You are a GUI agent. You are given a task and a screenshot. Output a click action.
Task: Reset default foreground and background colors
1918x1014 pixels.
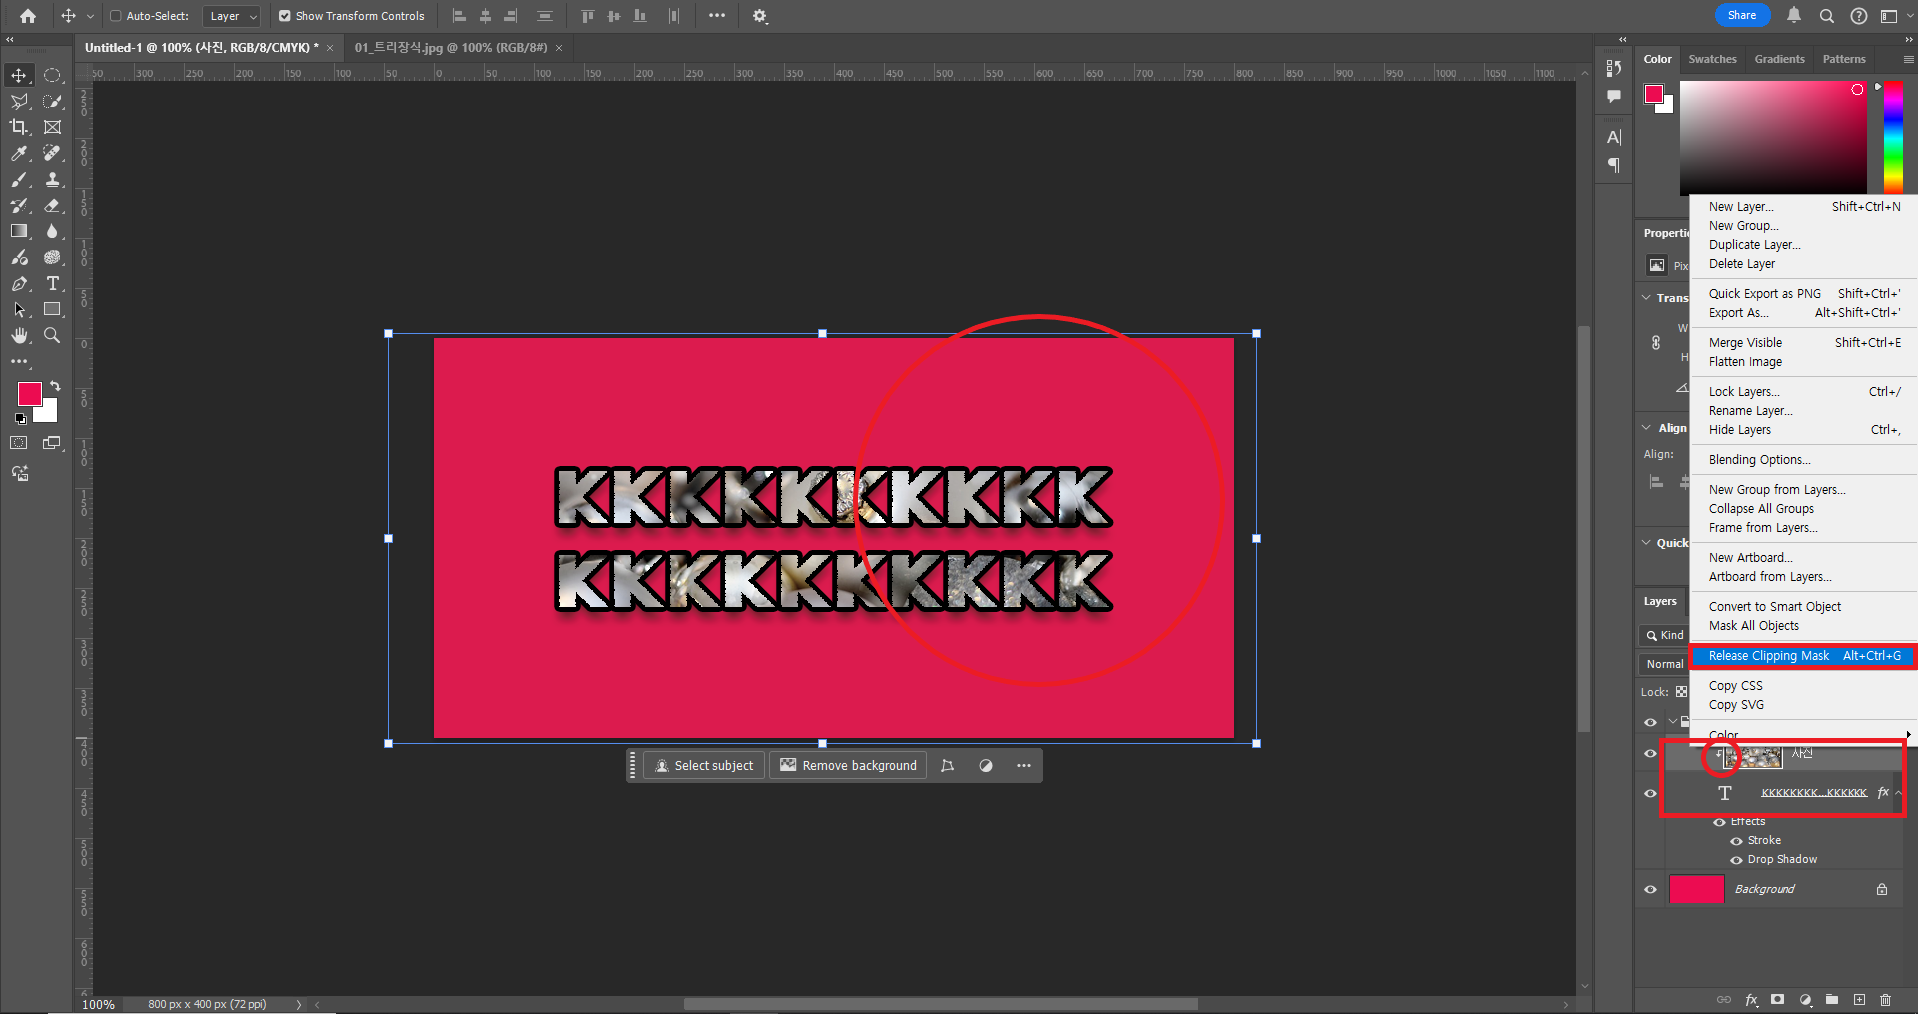(x=20, y=419)
